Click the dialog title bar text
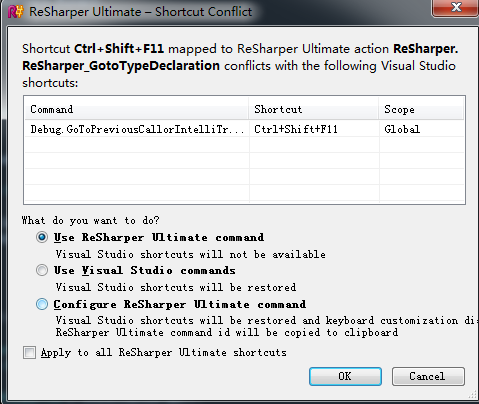This screenshot has width=479, height=404. coord(140,12)
